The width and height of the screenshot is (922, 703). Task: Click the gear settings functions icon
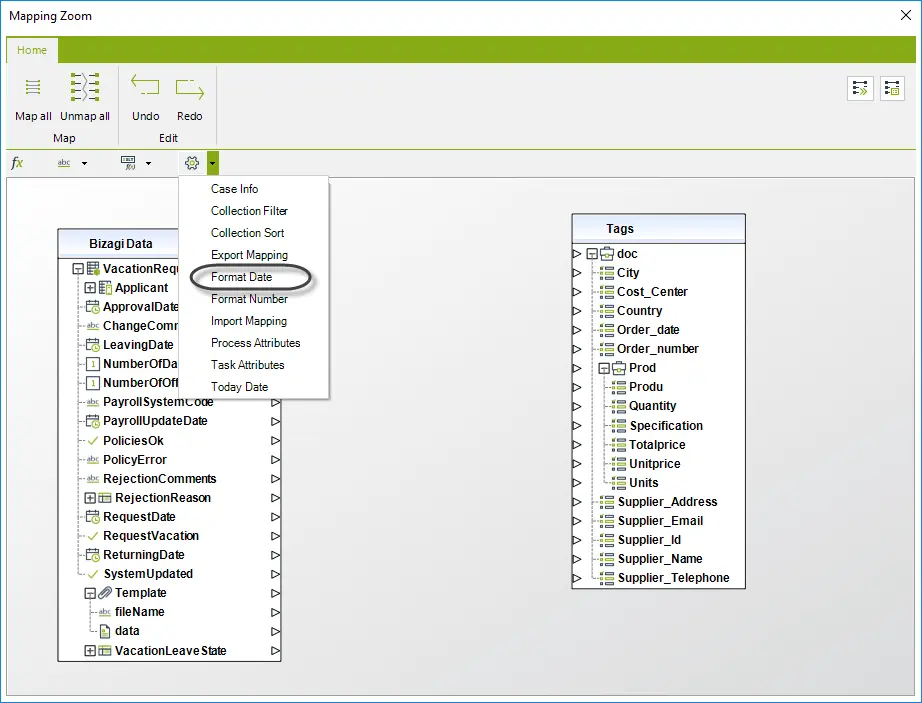pyautogui.click(x=192, y=163)
